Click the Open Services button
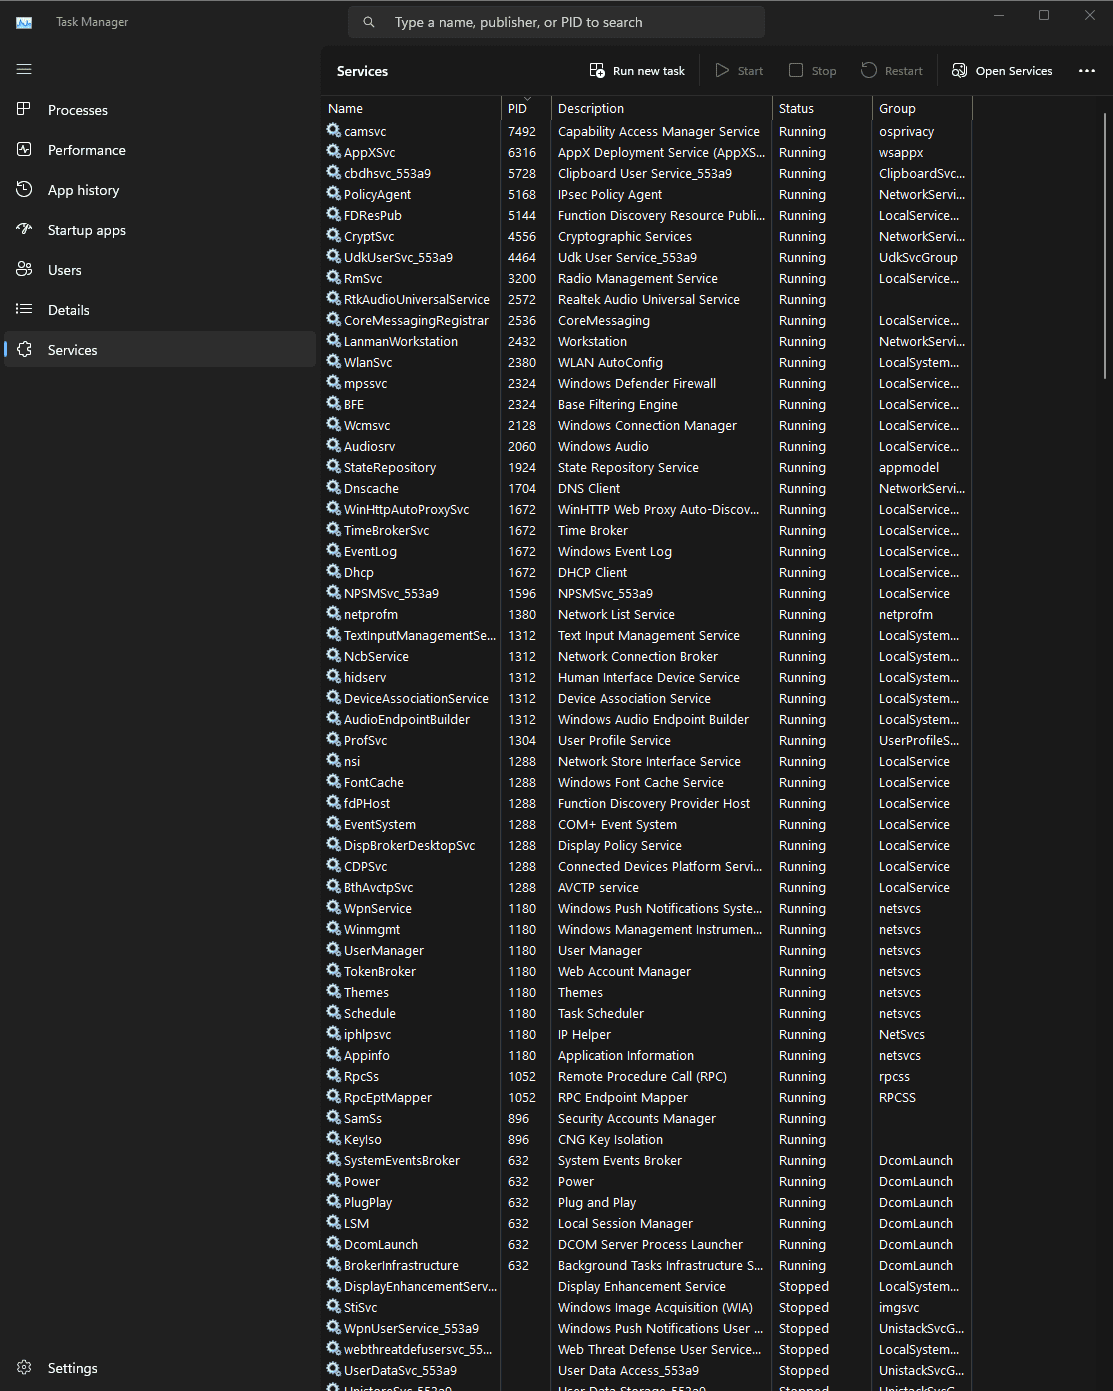The width and height of the screenshot is (1113, 1391). (1002, 71)
